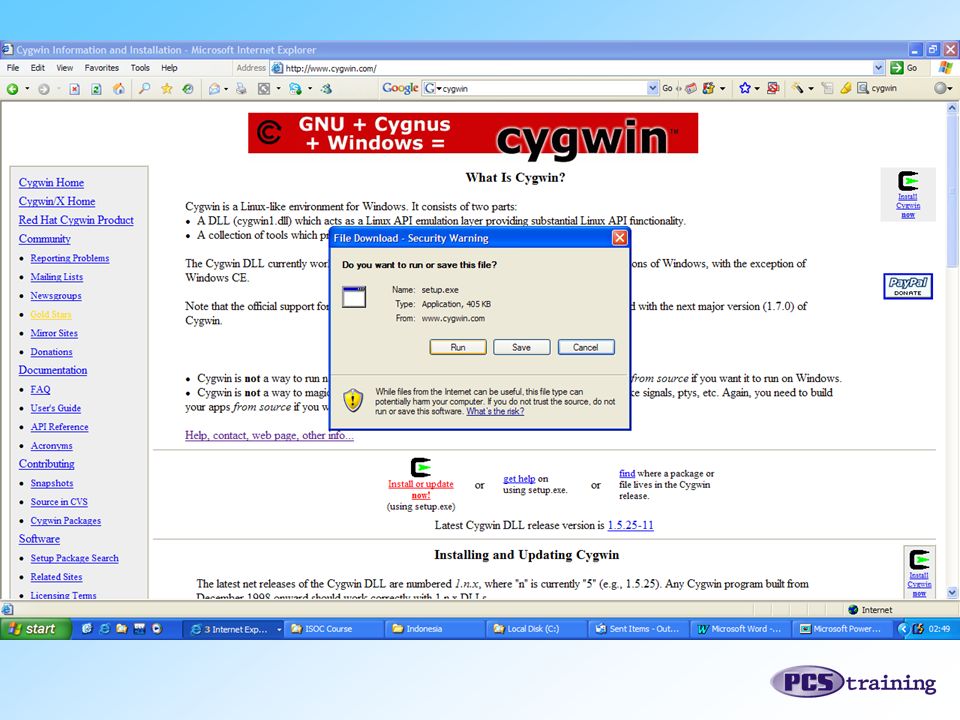The image size is (960, 720).
Task: Click the Google toolbar bookmarks blue star
Action: [744, 88]
